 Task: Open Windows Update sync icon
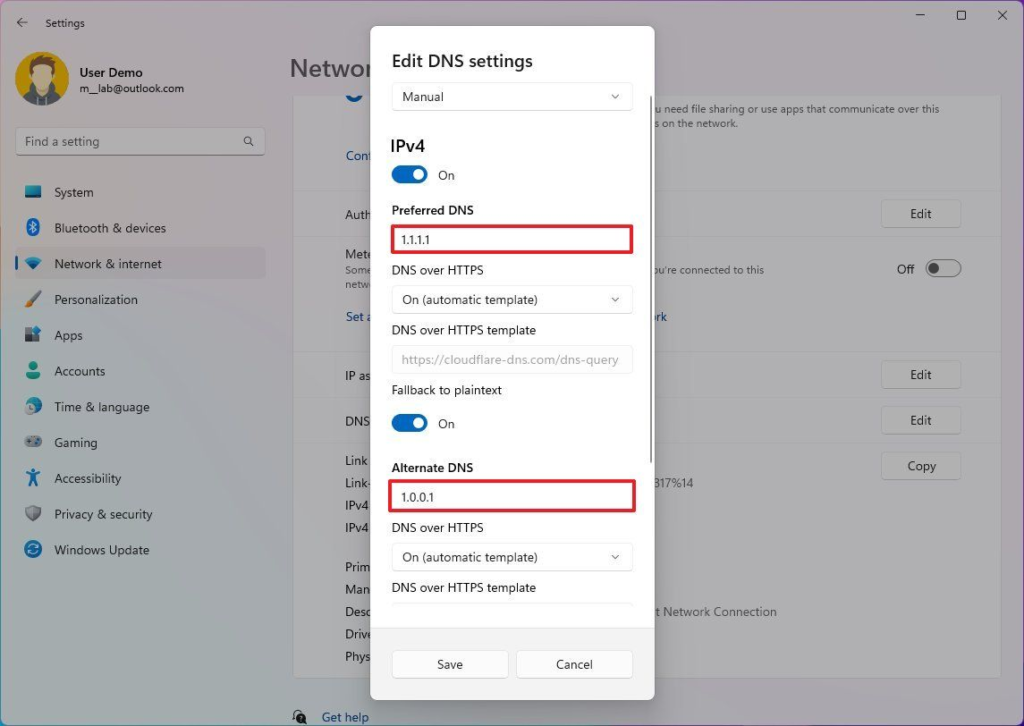click(33, 550)
